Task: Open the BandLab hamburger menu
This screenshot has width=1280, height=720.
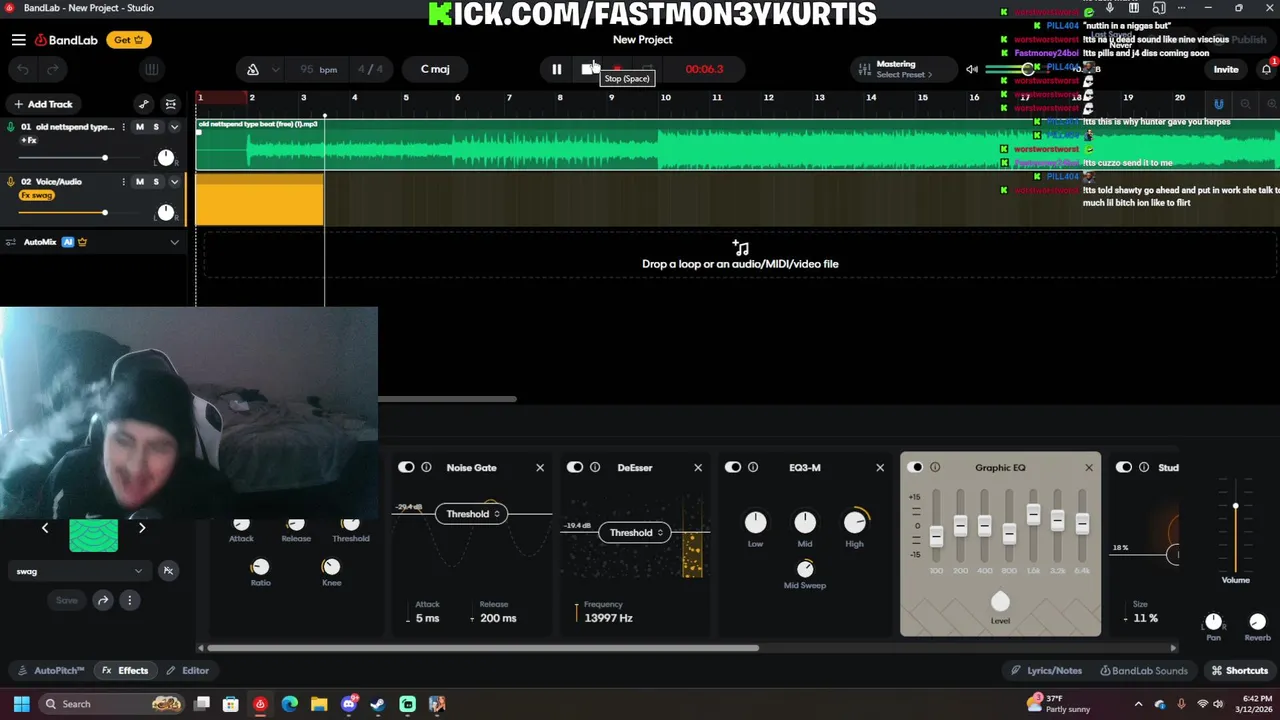Action: 19,40
